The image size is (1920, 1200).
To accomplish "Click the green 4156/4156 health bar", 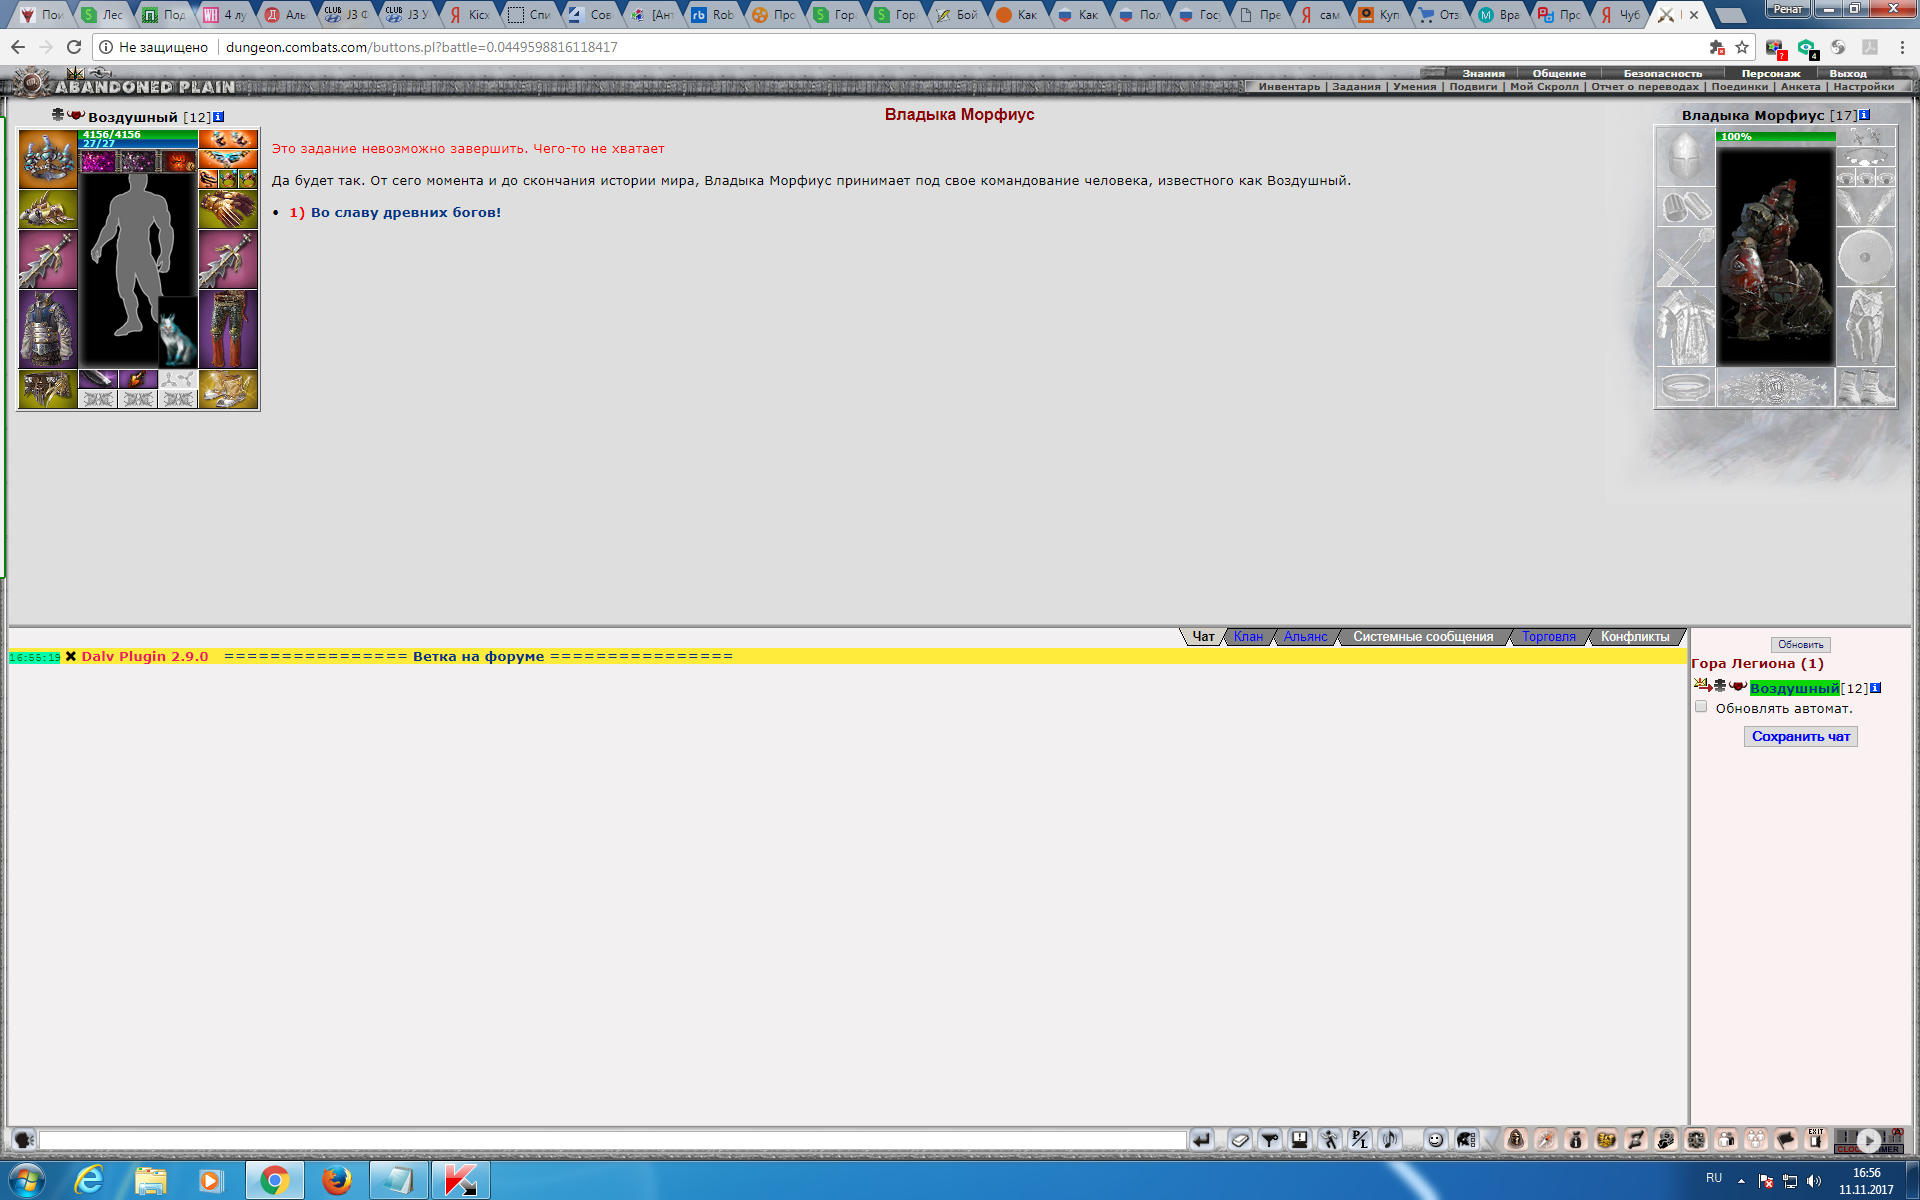I will tap(138, 135).
